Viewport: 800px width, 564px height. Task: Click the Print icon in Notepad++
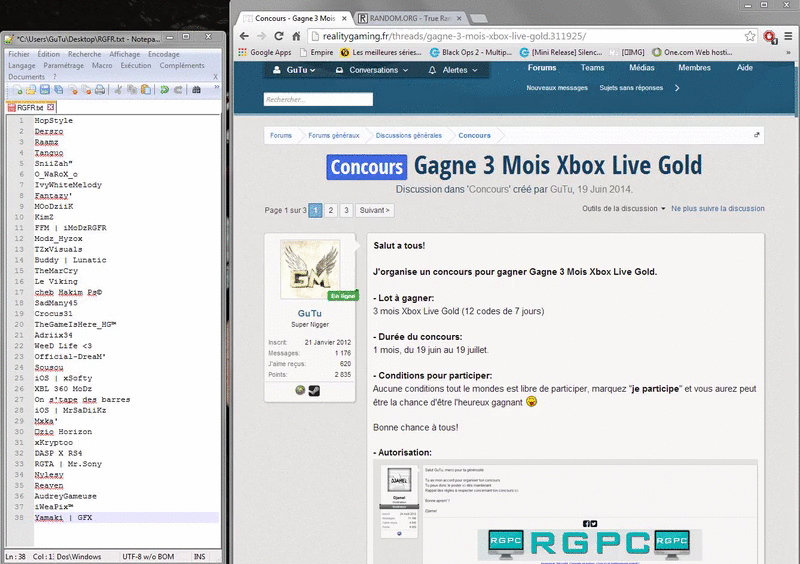point(100,90)
